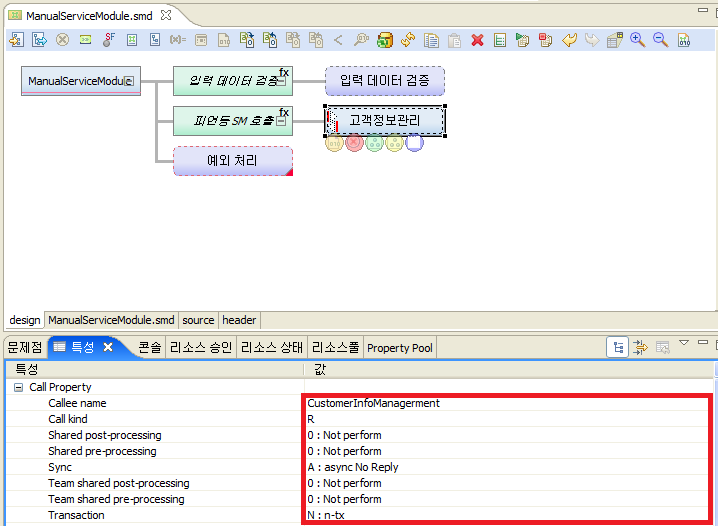Select the 예외 처리 node
Screen dimensions: 718x526
[233, 161]
